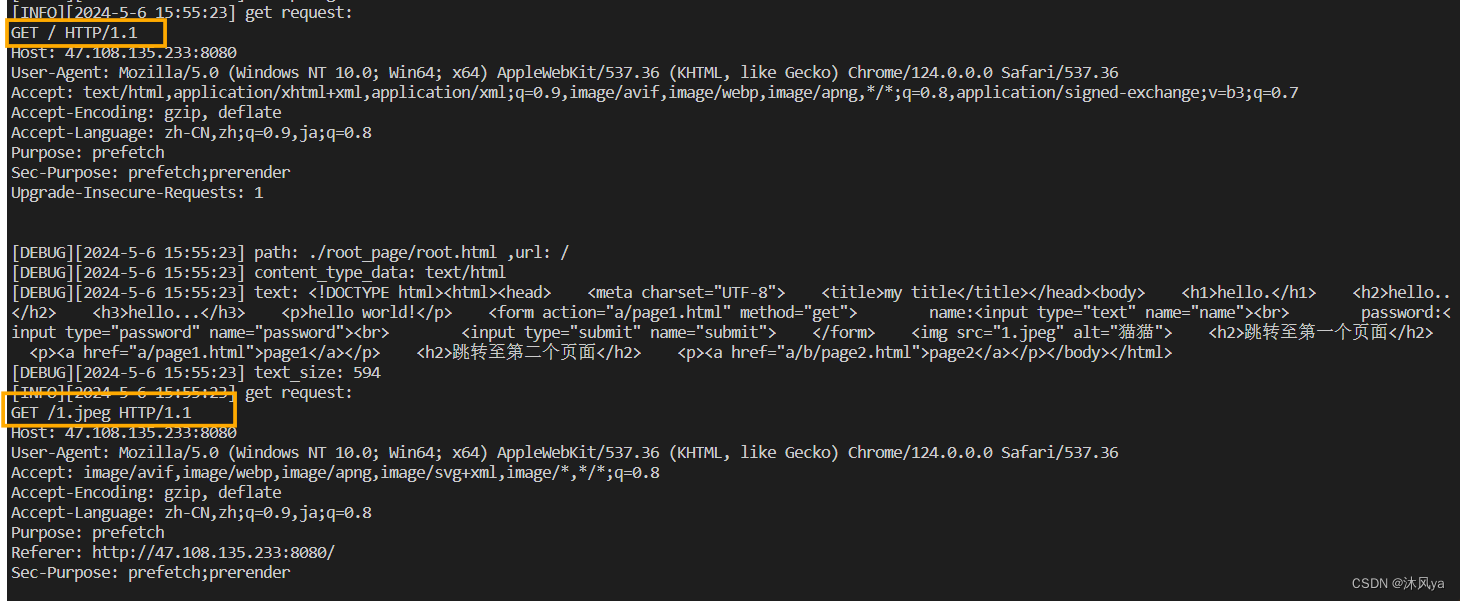
Task: Click the CSDN @沐风ya watermark
Action: pos(1398,584)
